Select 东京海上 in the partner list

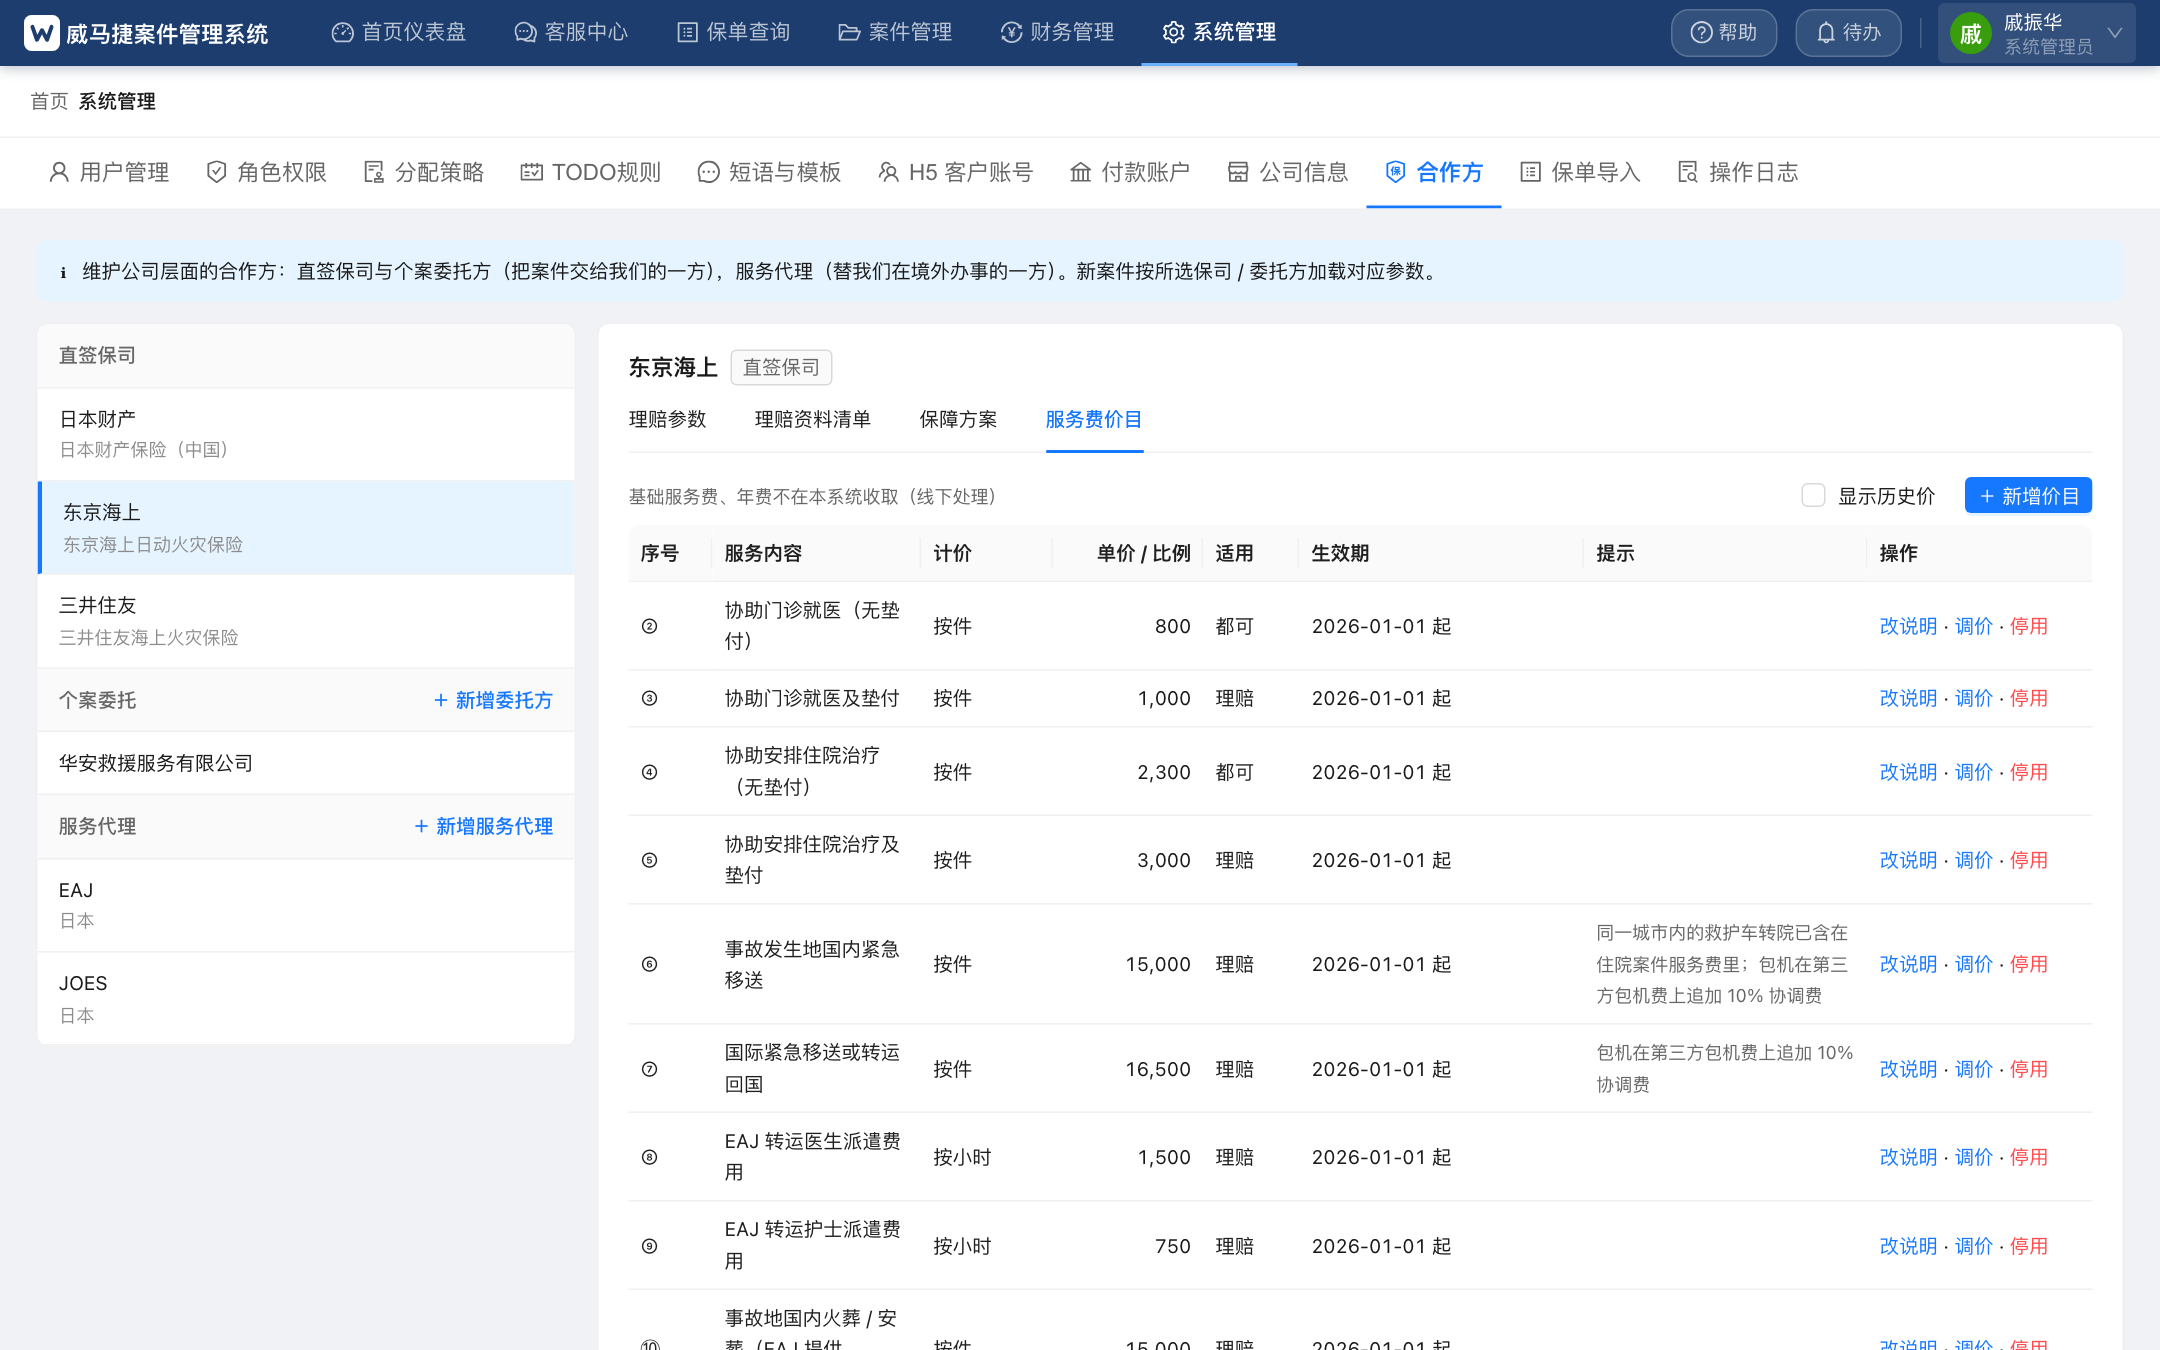click(306, 528)
